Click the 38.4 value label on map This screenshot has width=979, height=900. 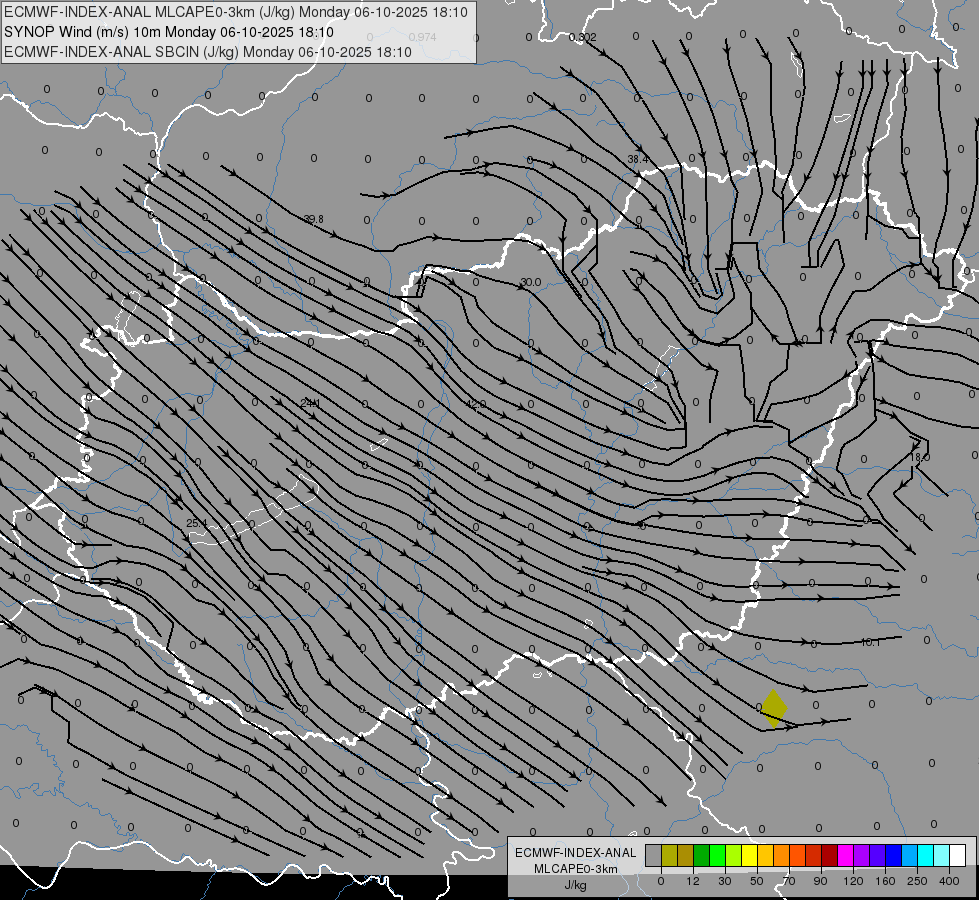click(637, 159)
